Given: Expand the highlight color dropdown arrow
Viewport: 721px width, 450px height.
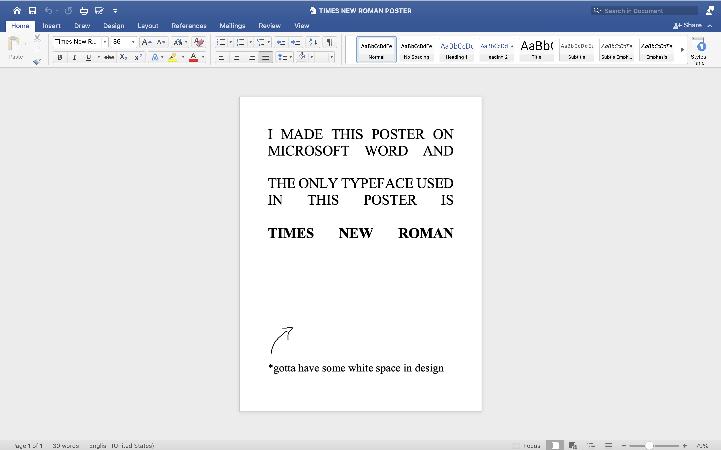Looking at the screenshot, I should [183, 57].
